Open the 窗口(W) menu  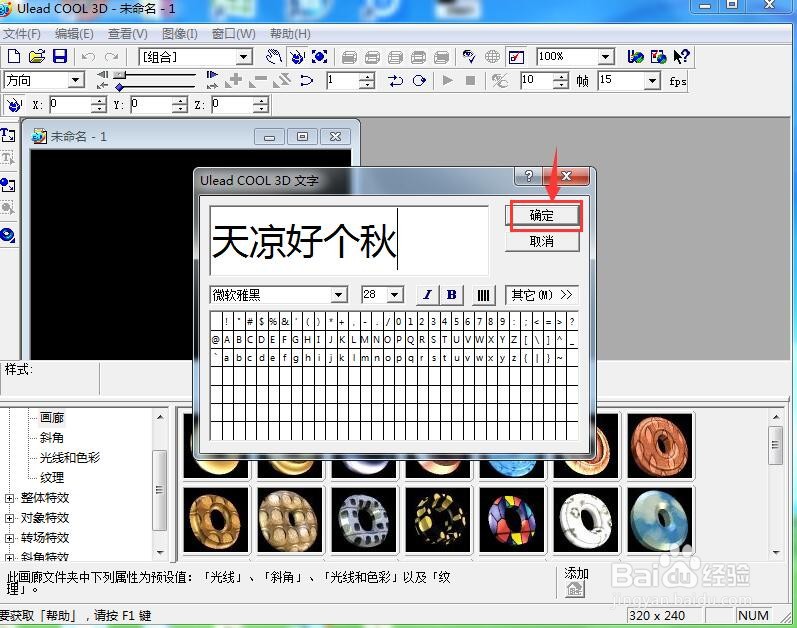pos(234,34)
